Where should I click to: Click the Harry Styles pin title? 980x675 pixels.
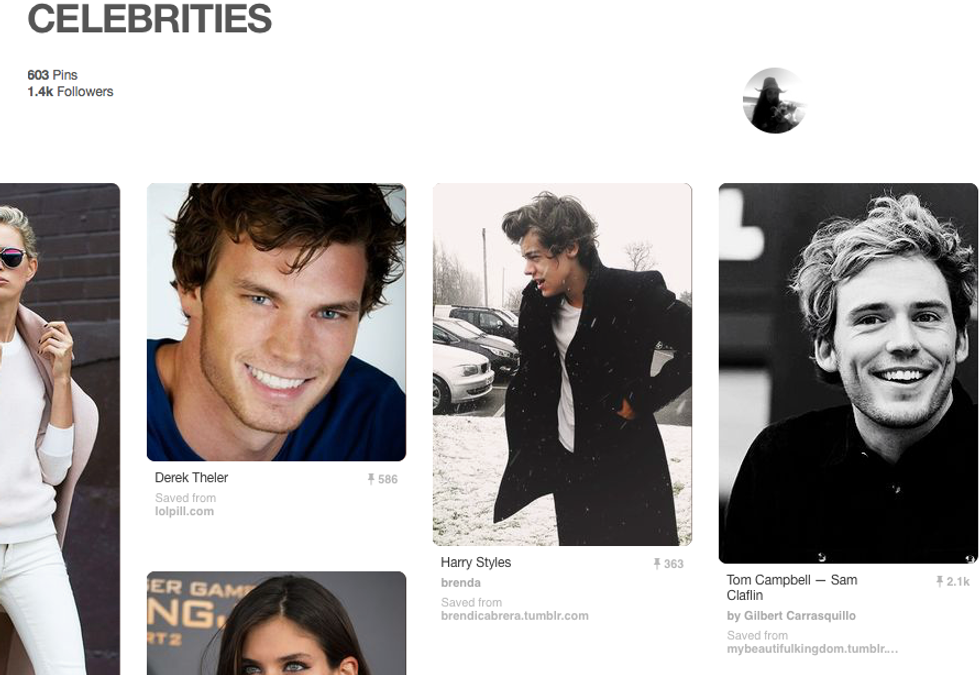click(x=476, y=562)
